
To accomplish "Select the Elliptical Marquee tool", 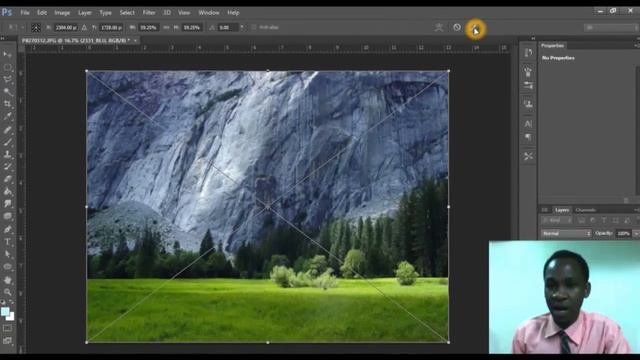I will click(x=7, y=67).
